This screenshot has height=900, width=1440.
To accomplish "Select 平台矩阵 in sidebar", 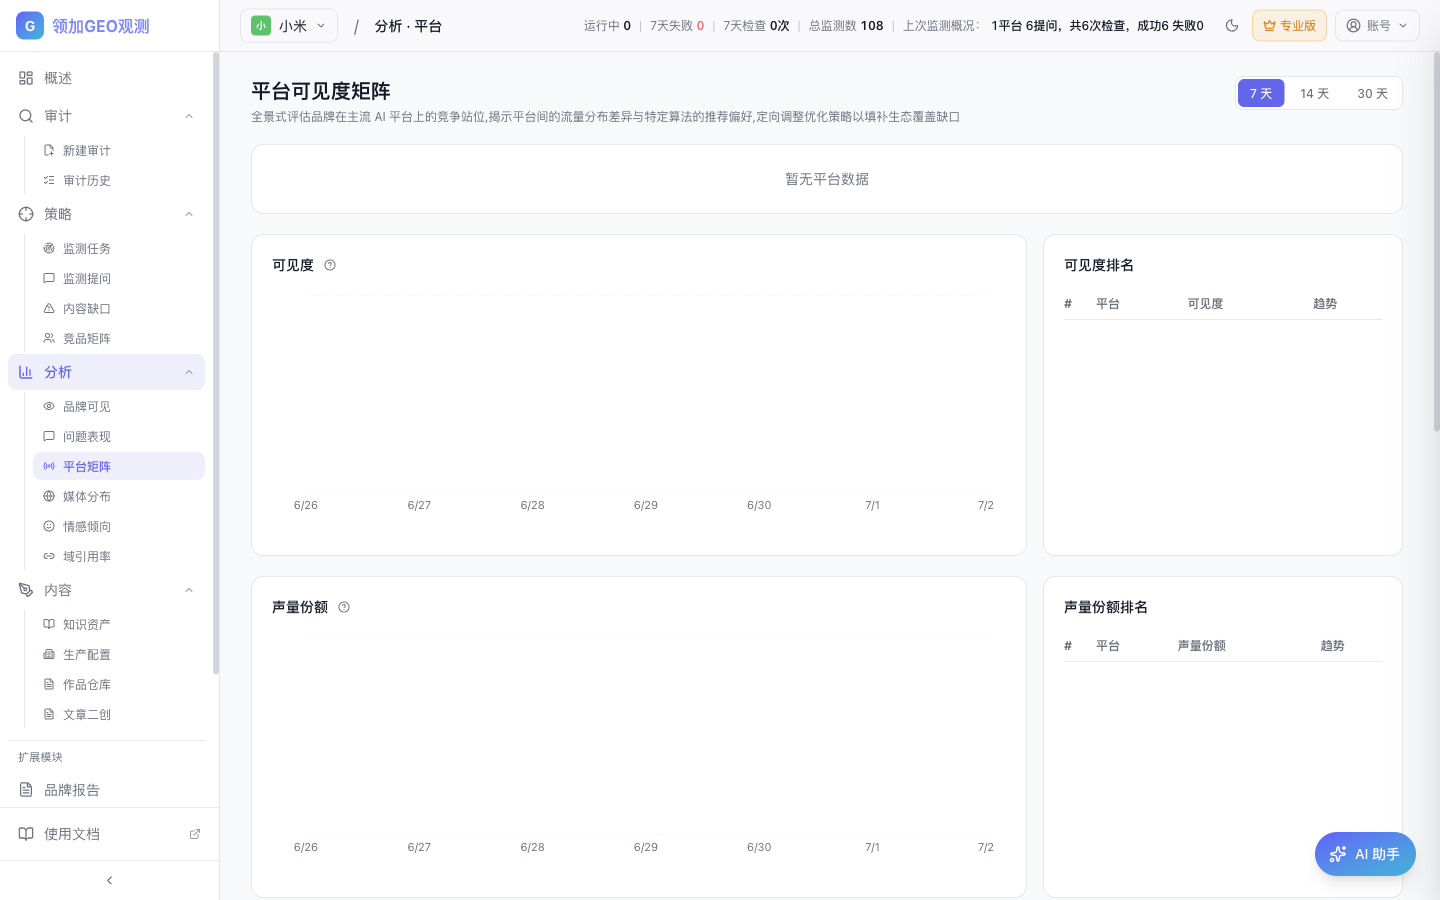I will click(119, 466).
